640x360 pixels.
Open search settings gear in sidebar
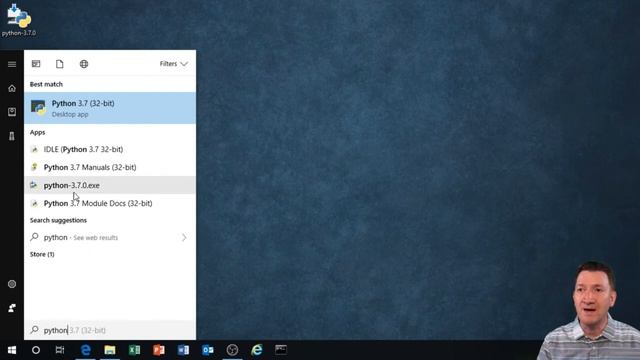coord(12,284)
